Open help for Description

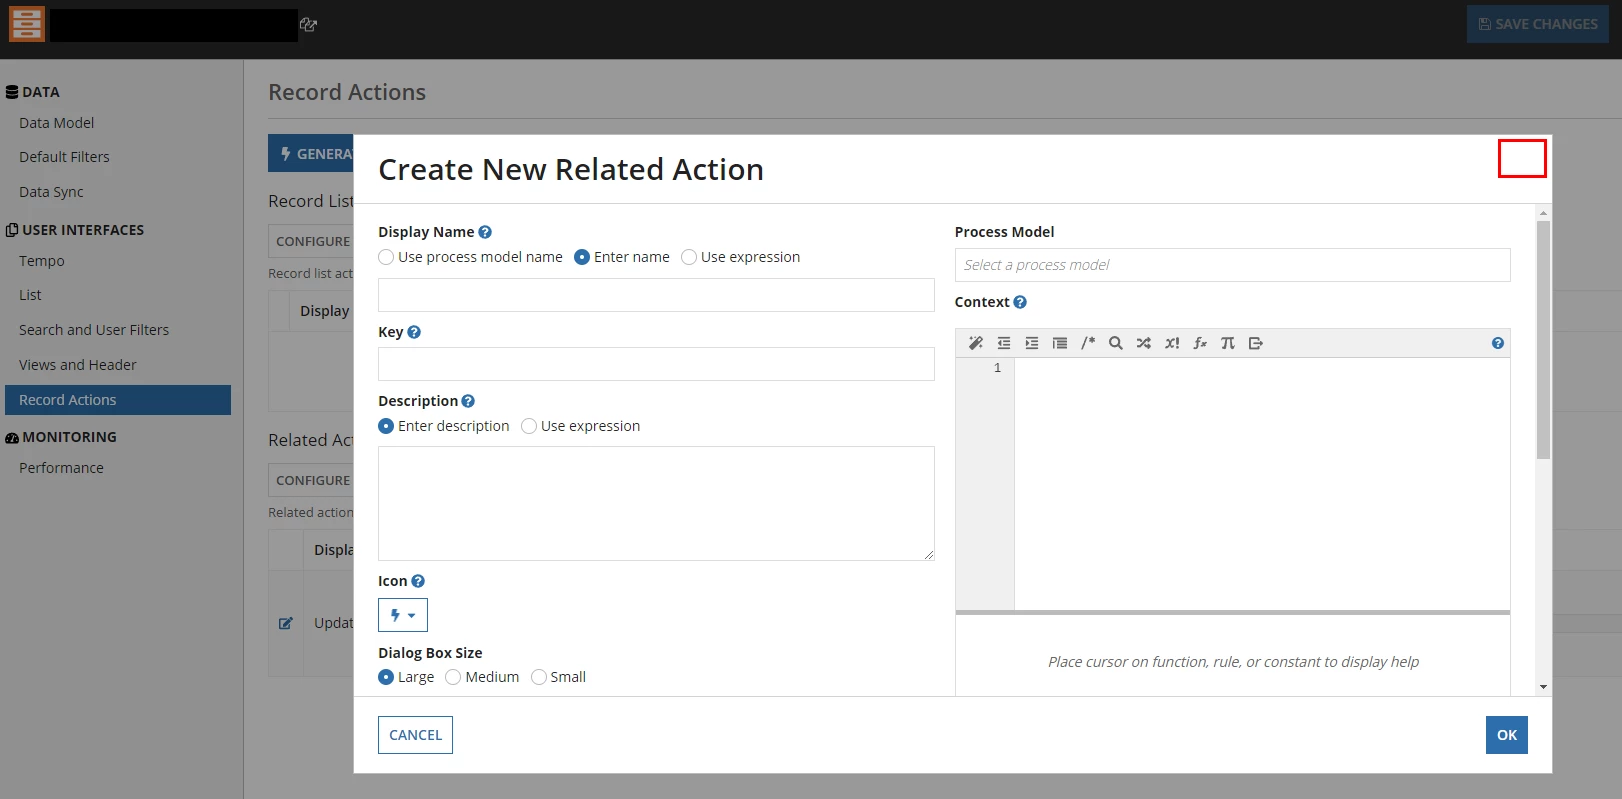tap(468, 401)
